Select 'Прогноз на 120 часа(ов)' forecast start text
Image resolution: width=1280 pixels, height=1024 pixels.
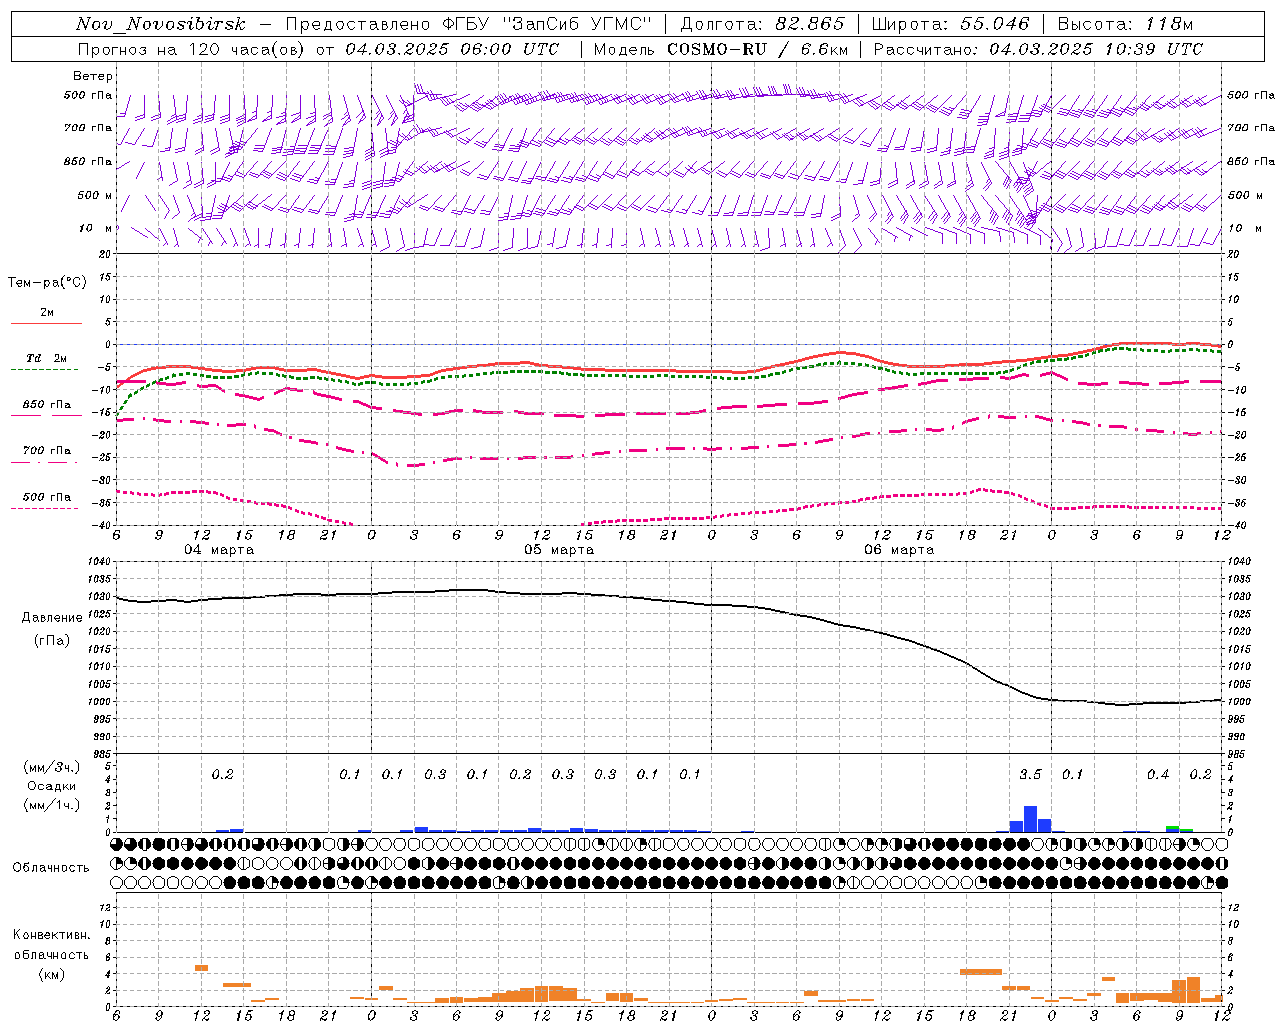[x=192, y=49]
